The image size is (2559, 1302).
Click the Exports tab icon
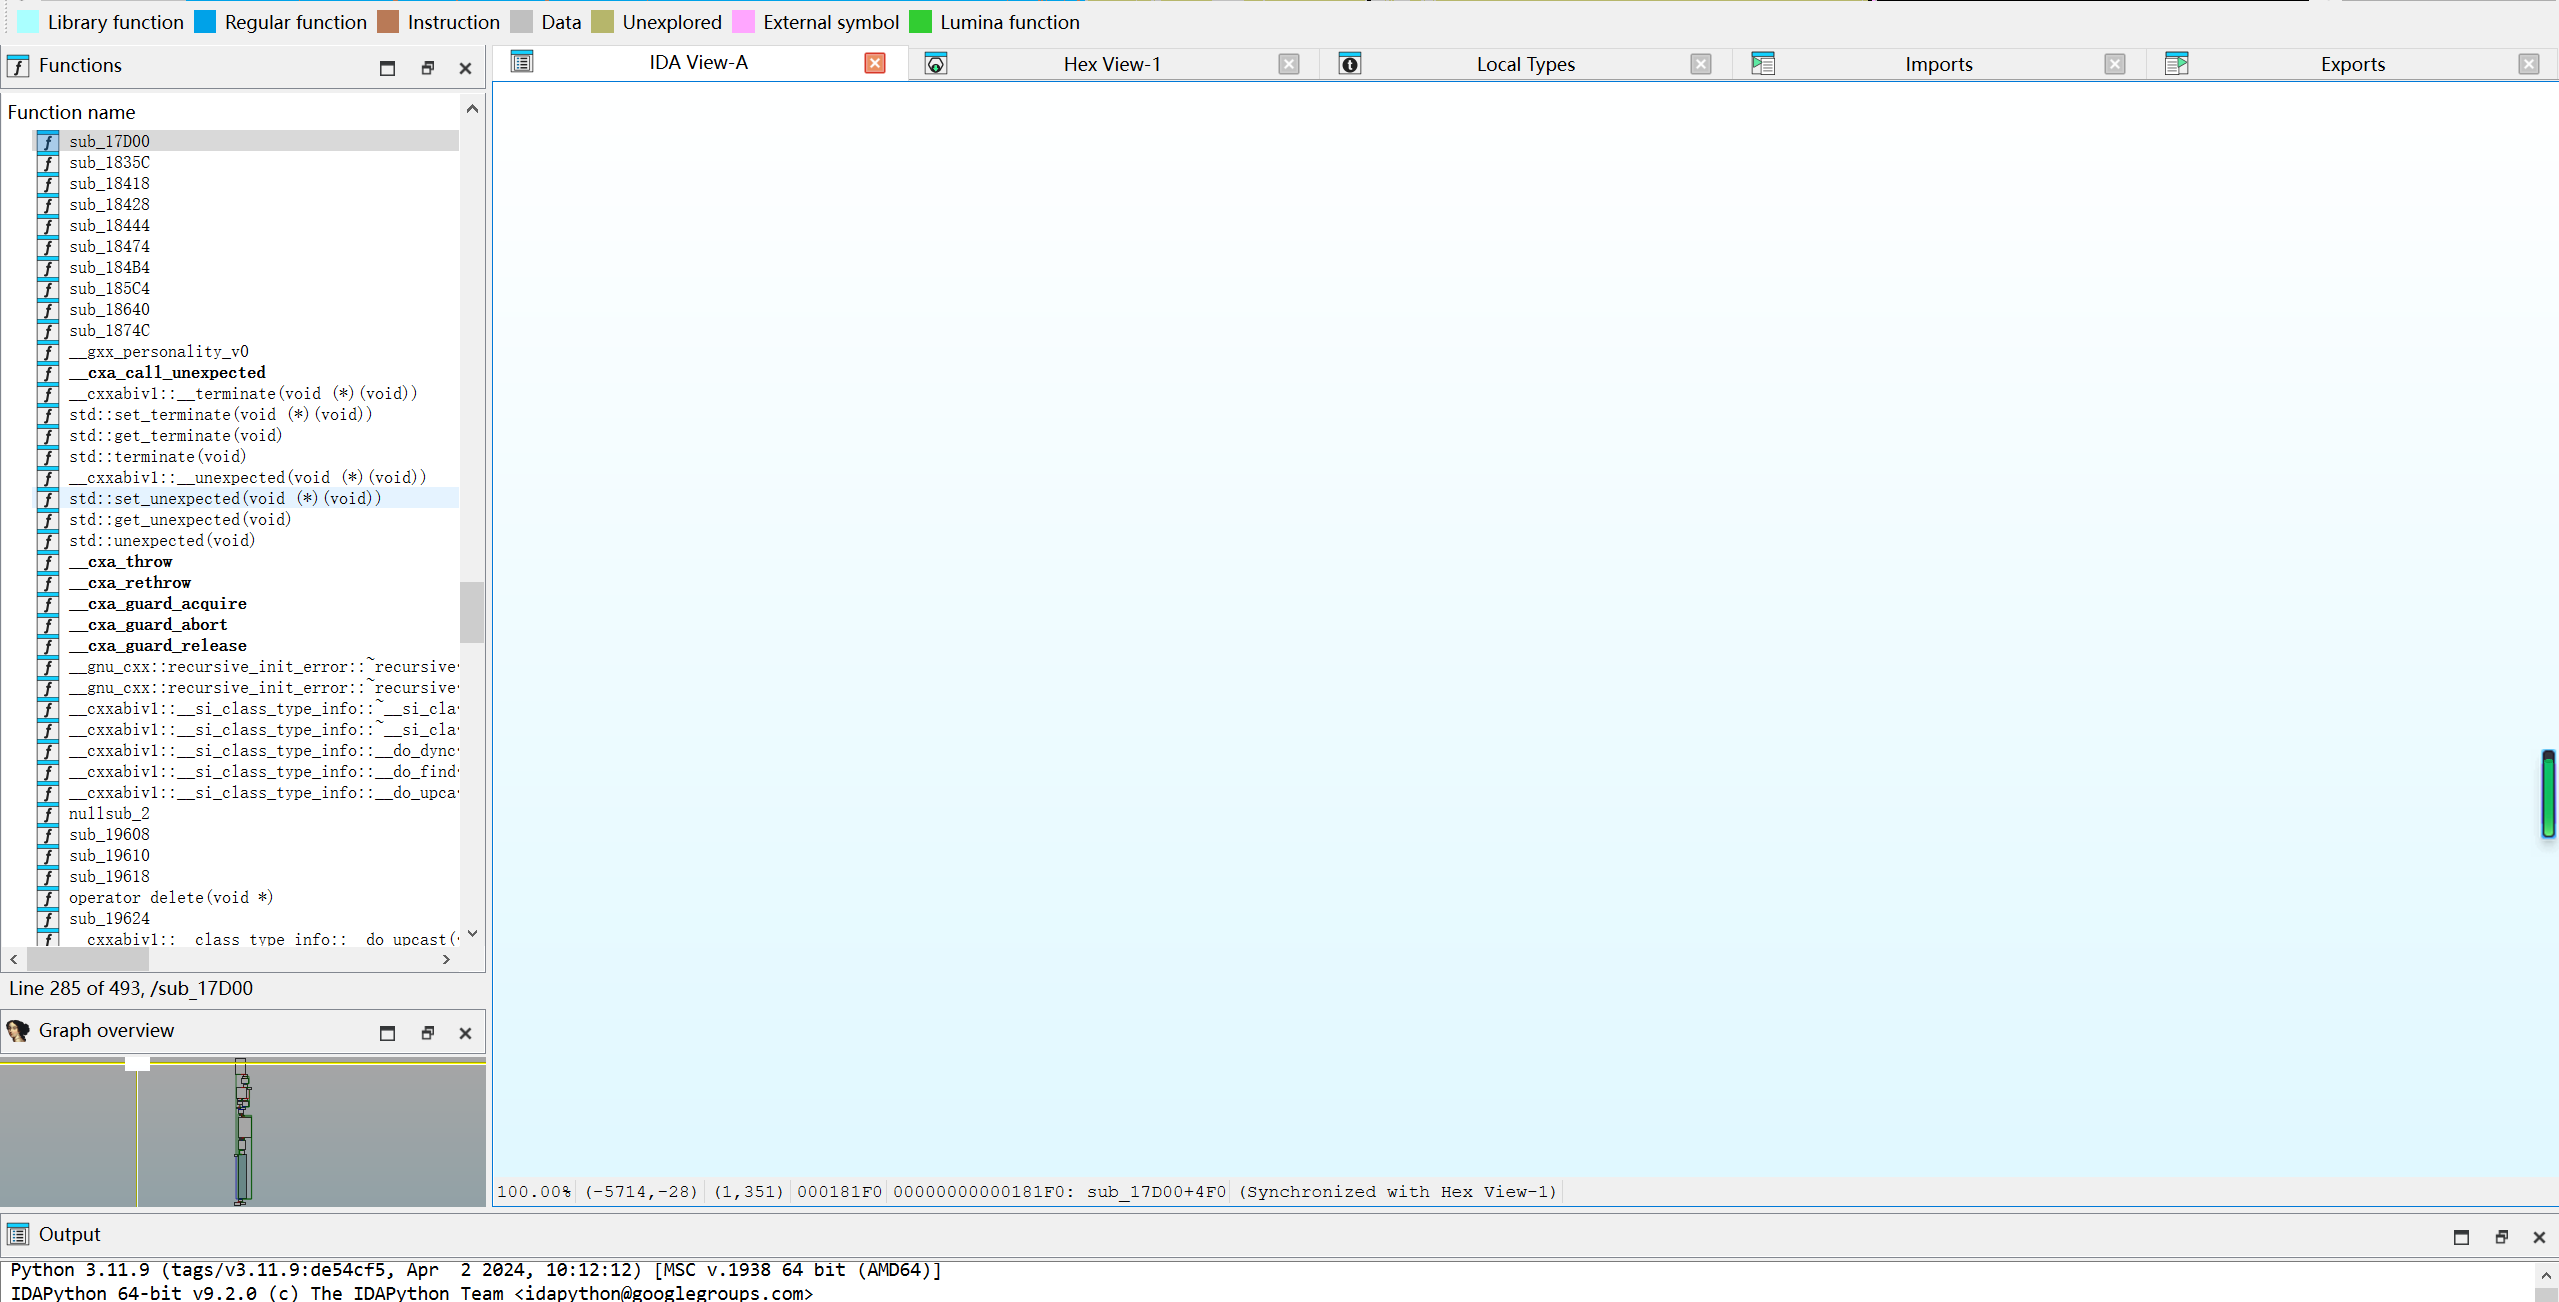pyautogui.click(x=2176, y=64)
